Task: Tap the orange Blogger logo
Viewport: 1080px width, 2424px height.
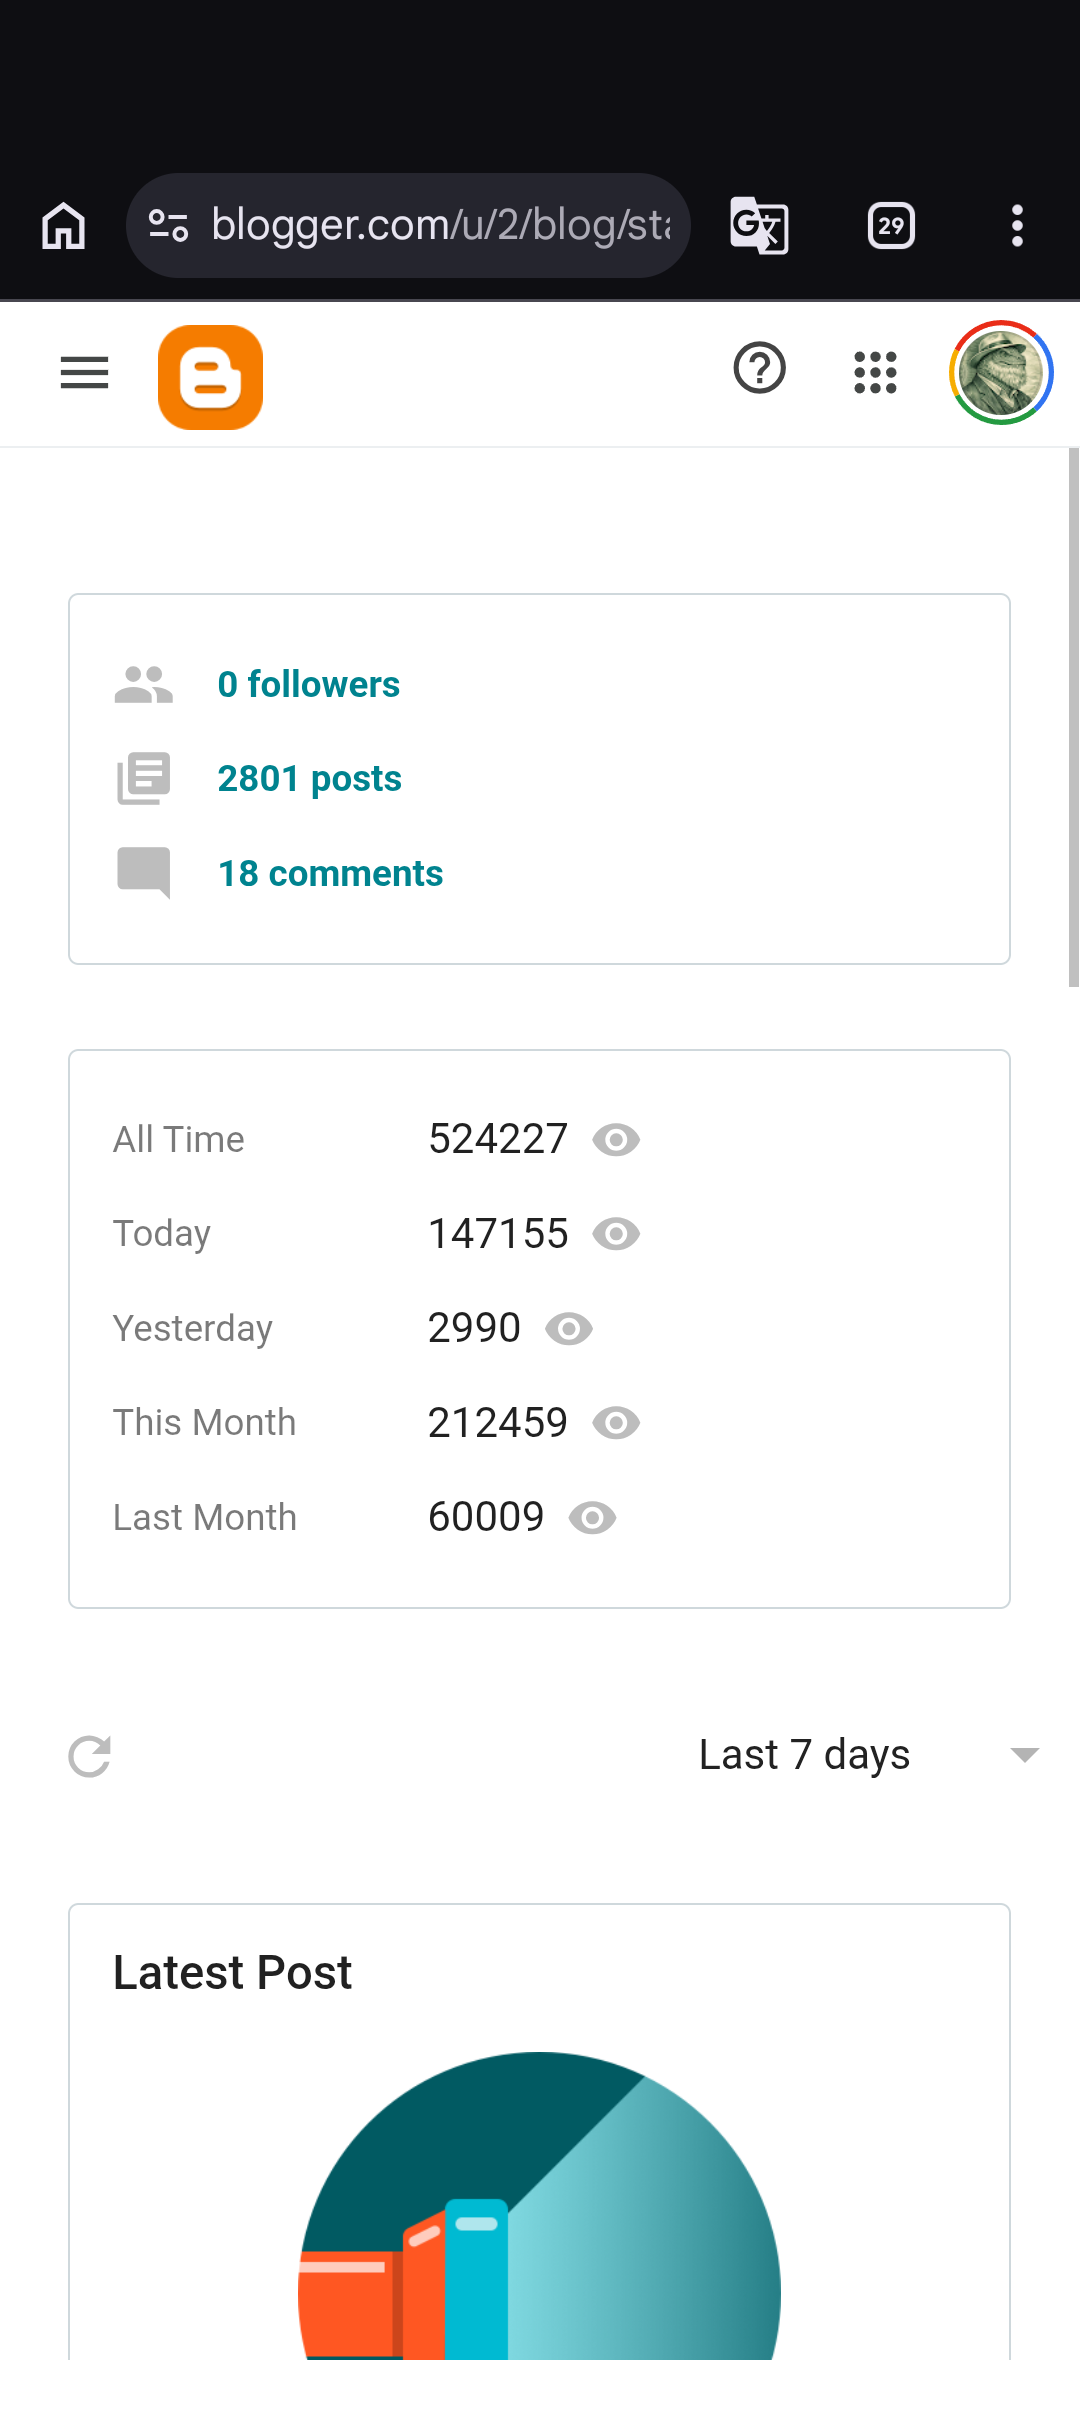Action: click(x=210, y=377)
